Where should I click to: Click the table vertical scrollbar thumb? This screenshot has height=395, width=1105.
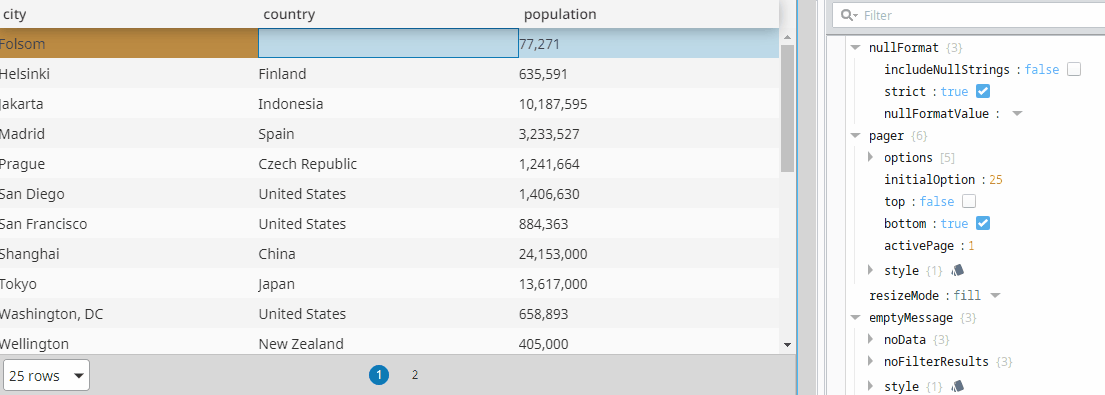(787, 108)
